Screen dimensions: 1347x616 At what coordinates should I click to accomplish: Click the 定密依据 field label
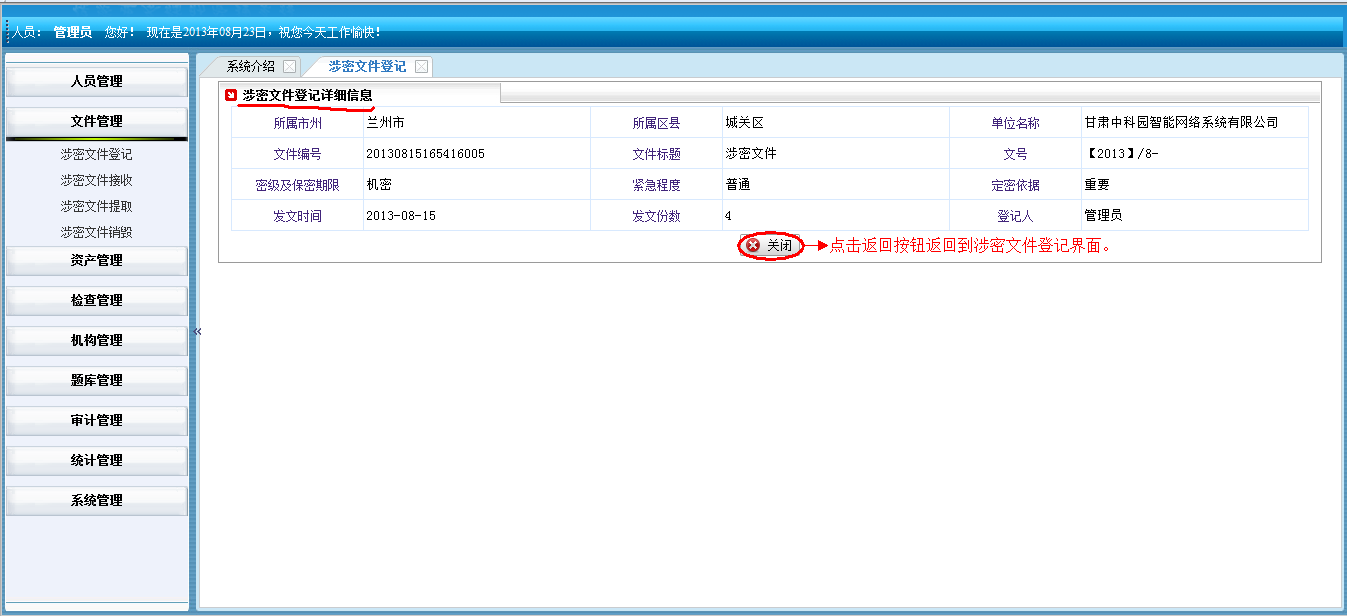[1015, 186]
